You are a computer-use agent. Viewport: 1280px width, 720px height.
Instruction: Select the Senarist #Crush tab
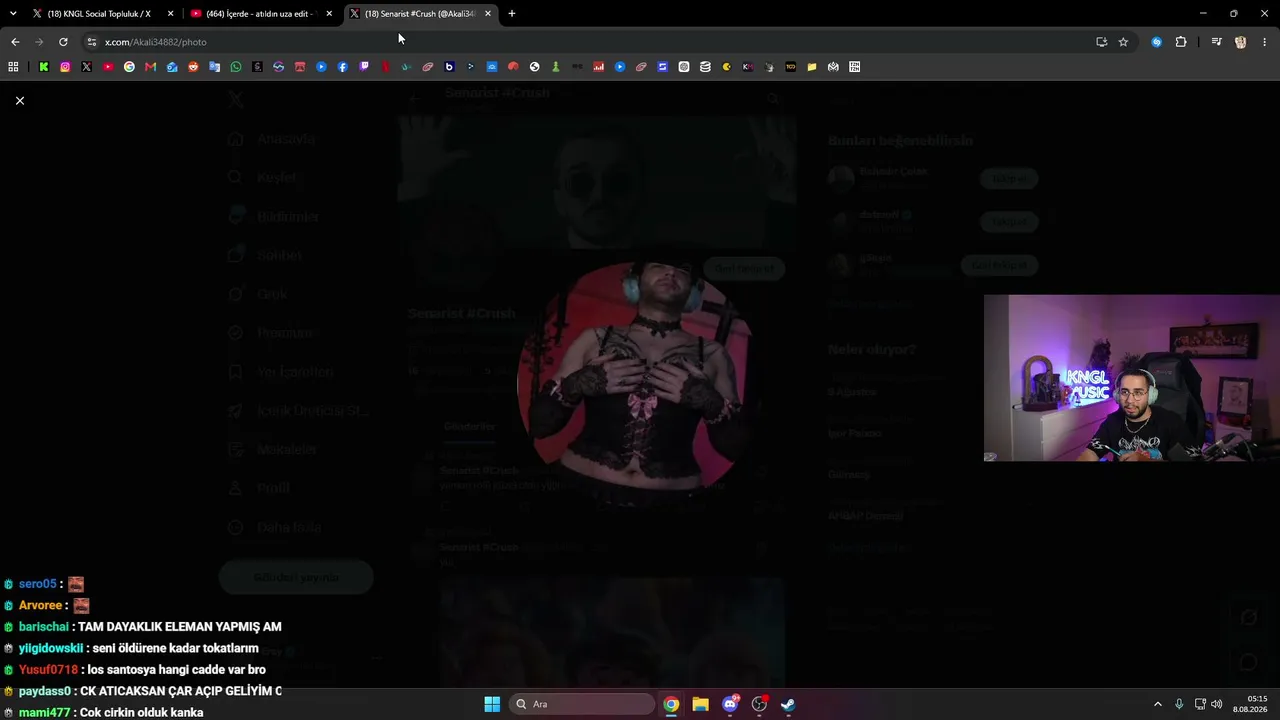[x=421, y=14]
